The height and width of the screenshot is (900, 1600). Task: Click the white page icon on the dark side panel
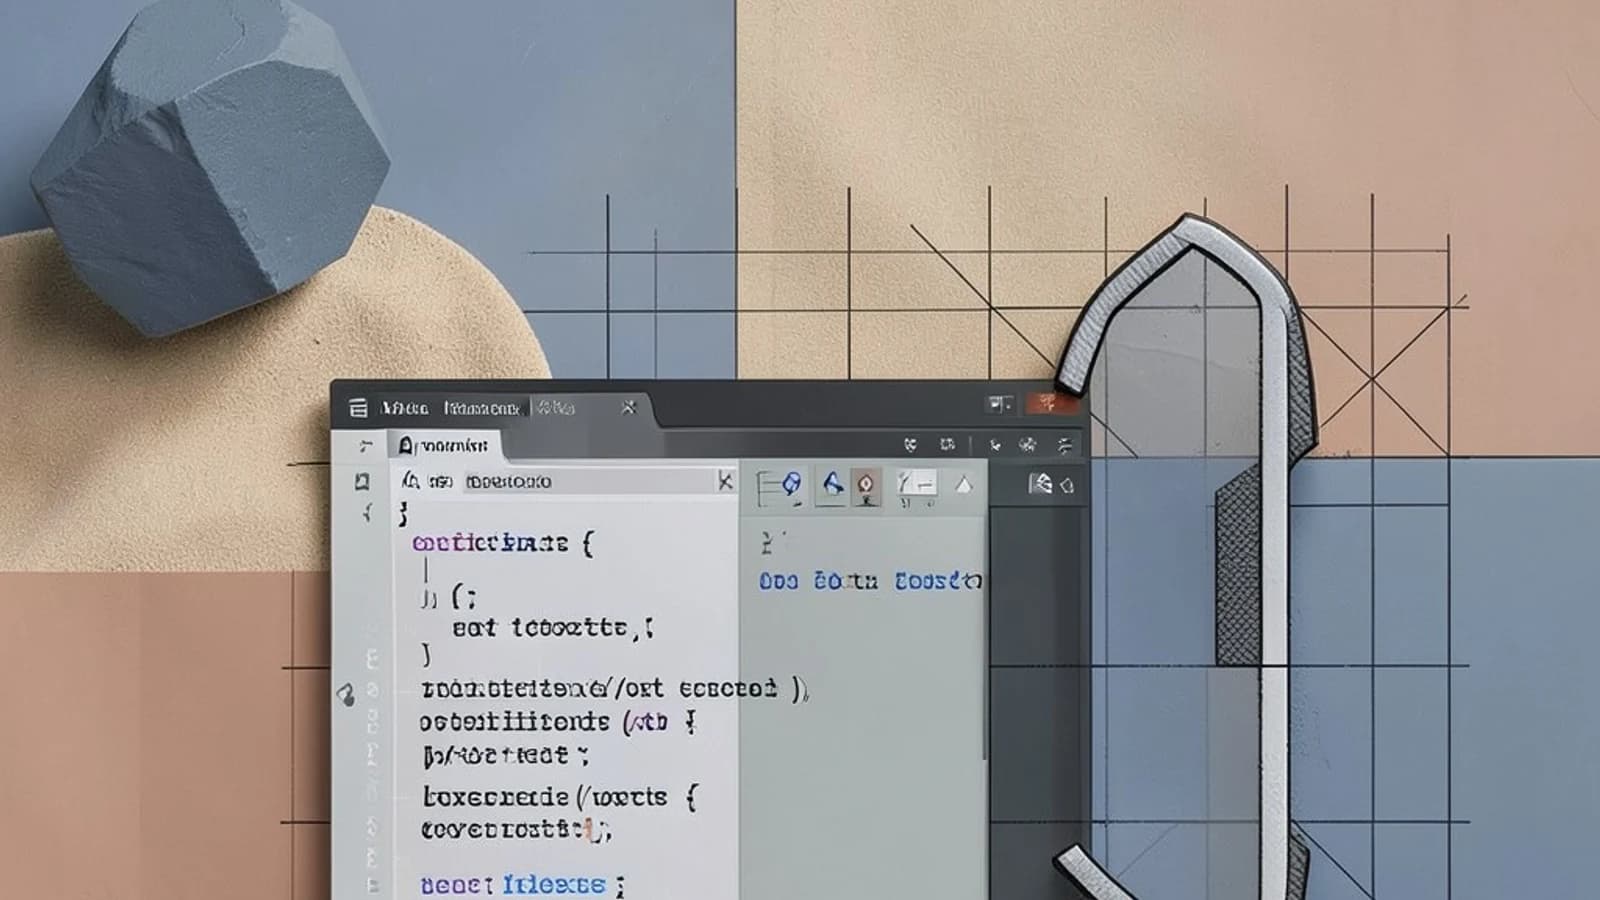tap(1040, 484)
